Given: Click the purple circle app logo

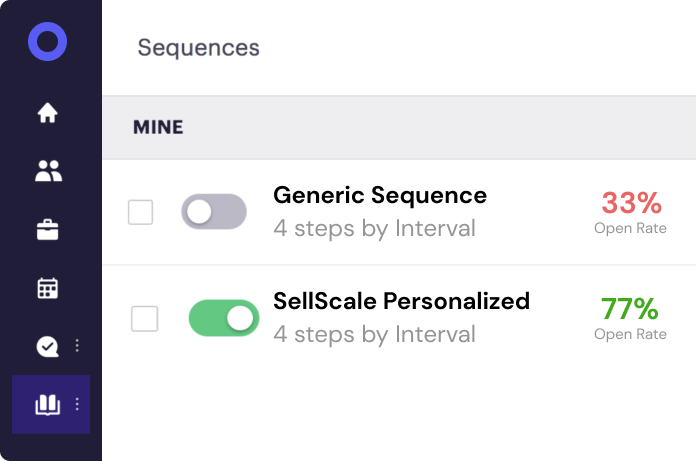Looking at the screenshot, I should click(47, 43).
